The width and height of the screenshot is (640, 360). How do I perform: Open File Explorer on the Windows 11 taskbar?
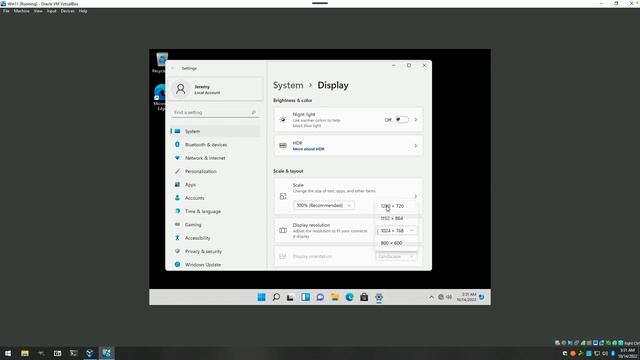[335, 297]
